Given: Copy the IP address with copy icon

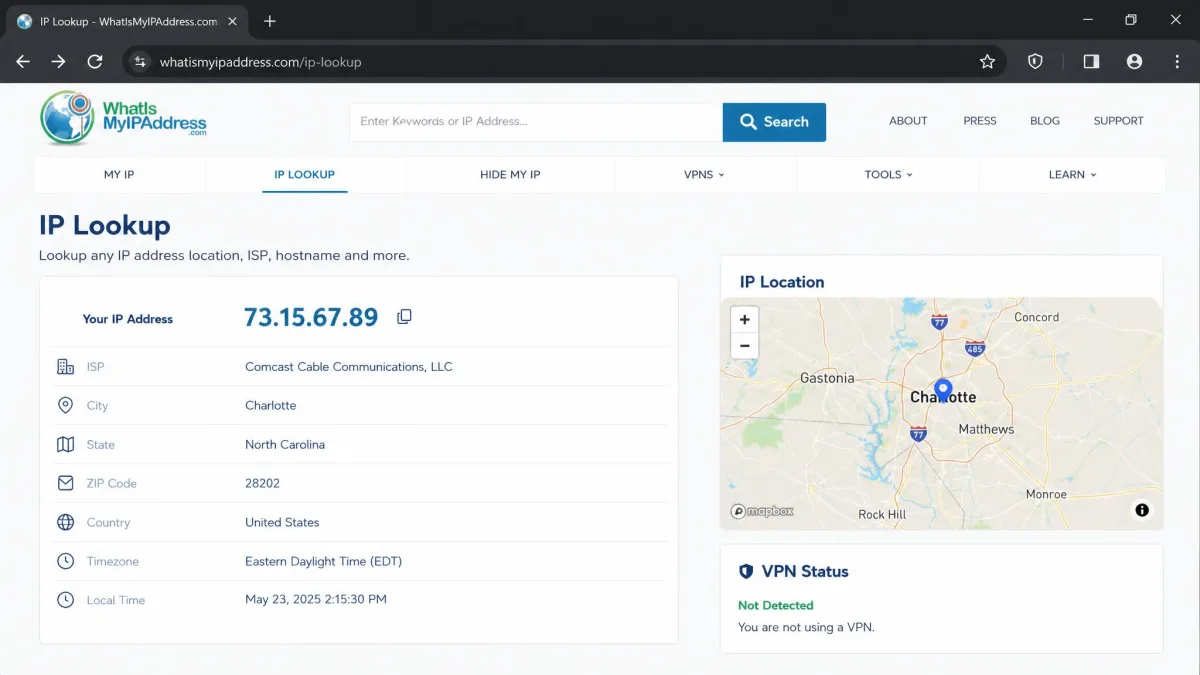Looking at the screenshot, I should [404, 317].
